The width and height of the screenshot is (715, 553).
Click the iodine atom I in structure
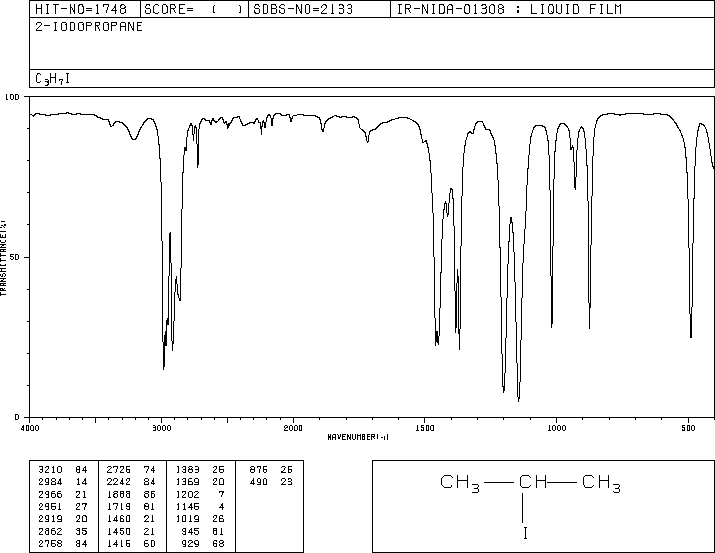pos(525,533)
